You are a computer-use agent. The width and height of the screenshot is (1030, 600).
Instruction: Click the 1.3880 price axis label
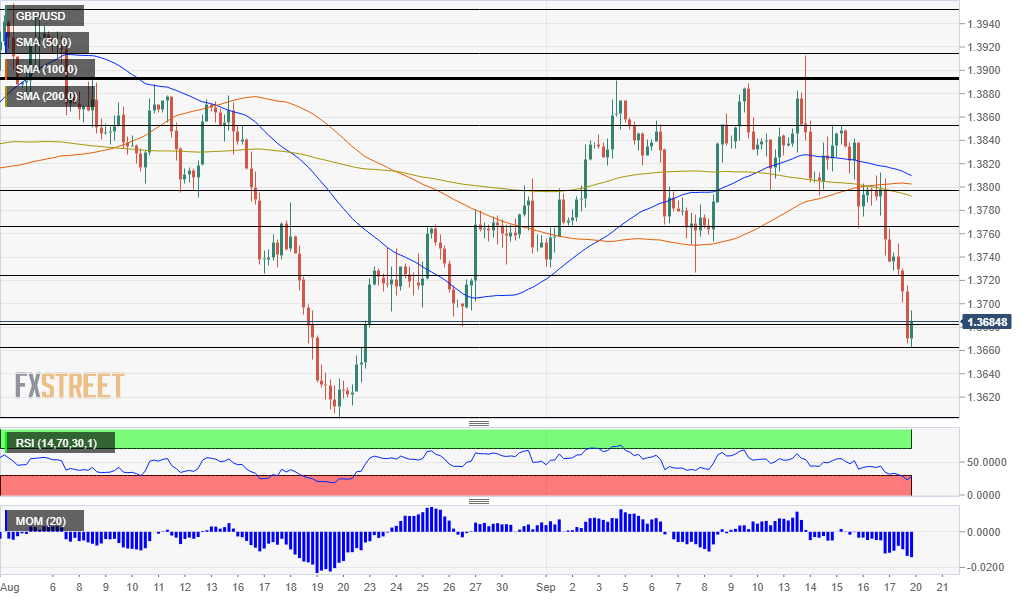[x=983, y=94]
